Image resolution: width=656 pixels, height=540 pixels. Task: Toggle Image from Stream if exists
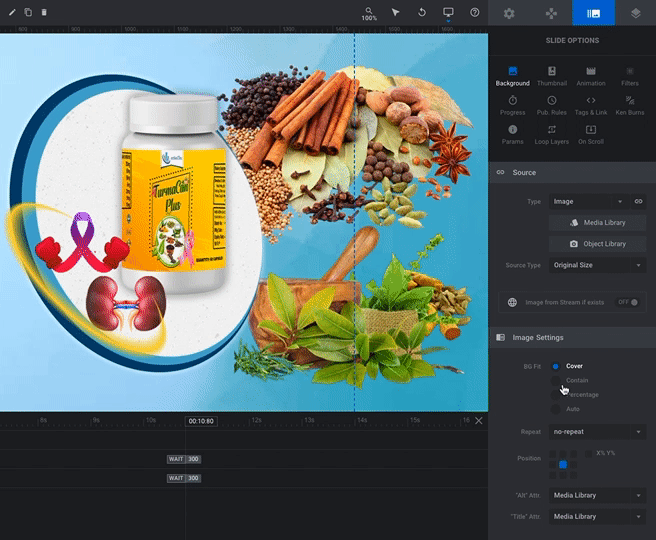628,302
